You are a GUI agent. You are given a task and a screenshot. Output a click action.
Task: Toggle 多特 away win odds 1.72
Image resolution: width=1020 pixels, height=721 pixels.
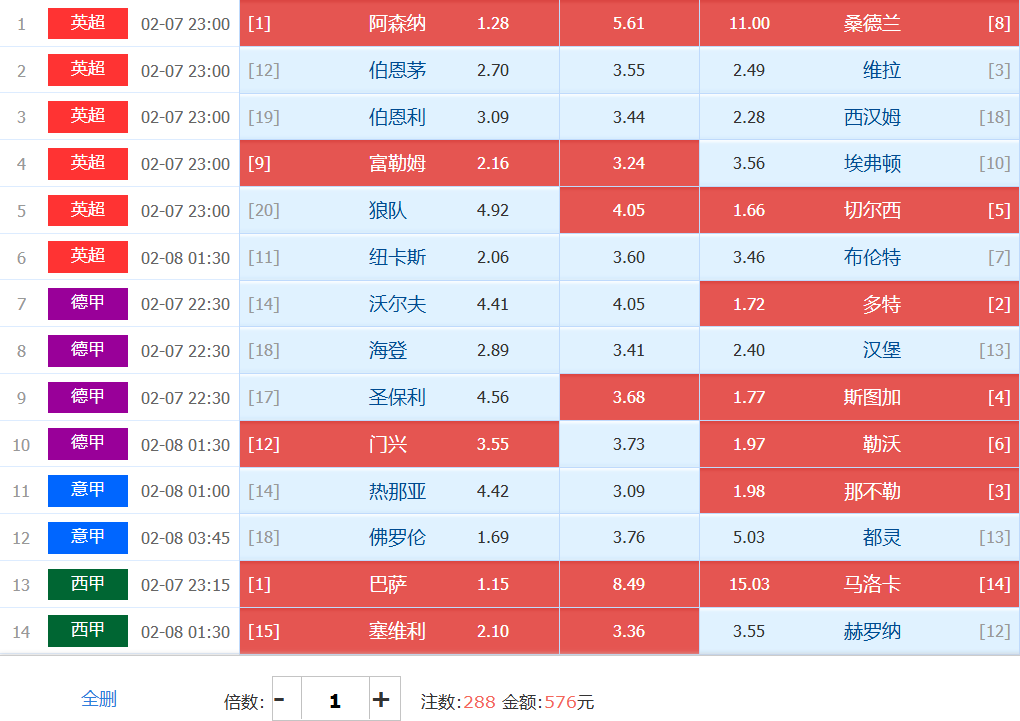tap(859, 304)
